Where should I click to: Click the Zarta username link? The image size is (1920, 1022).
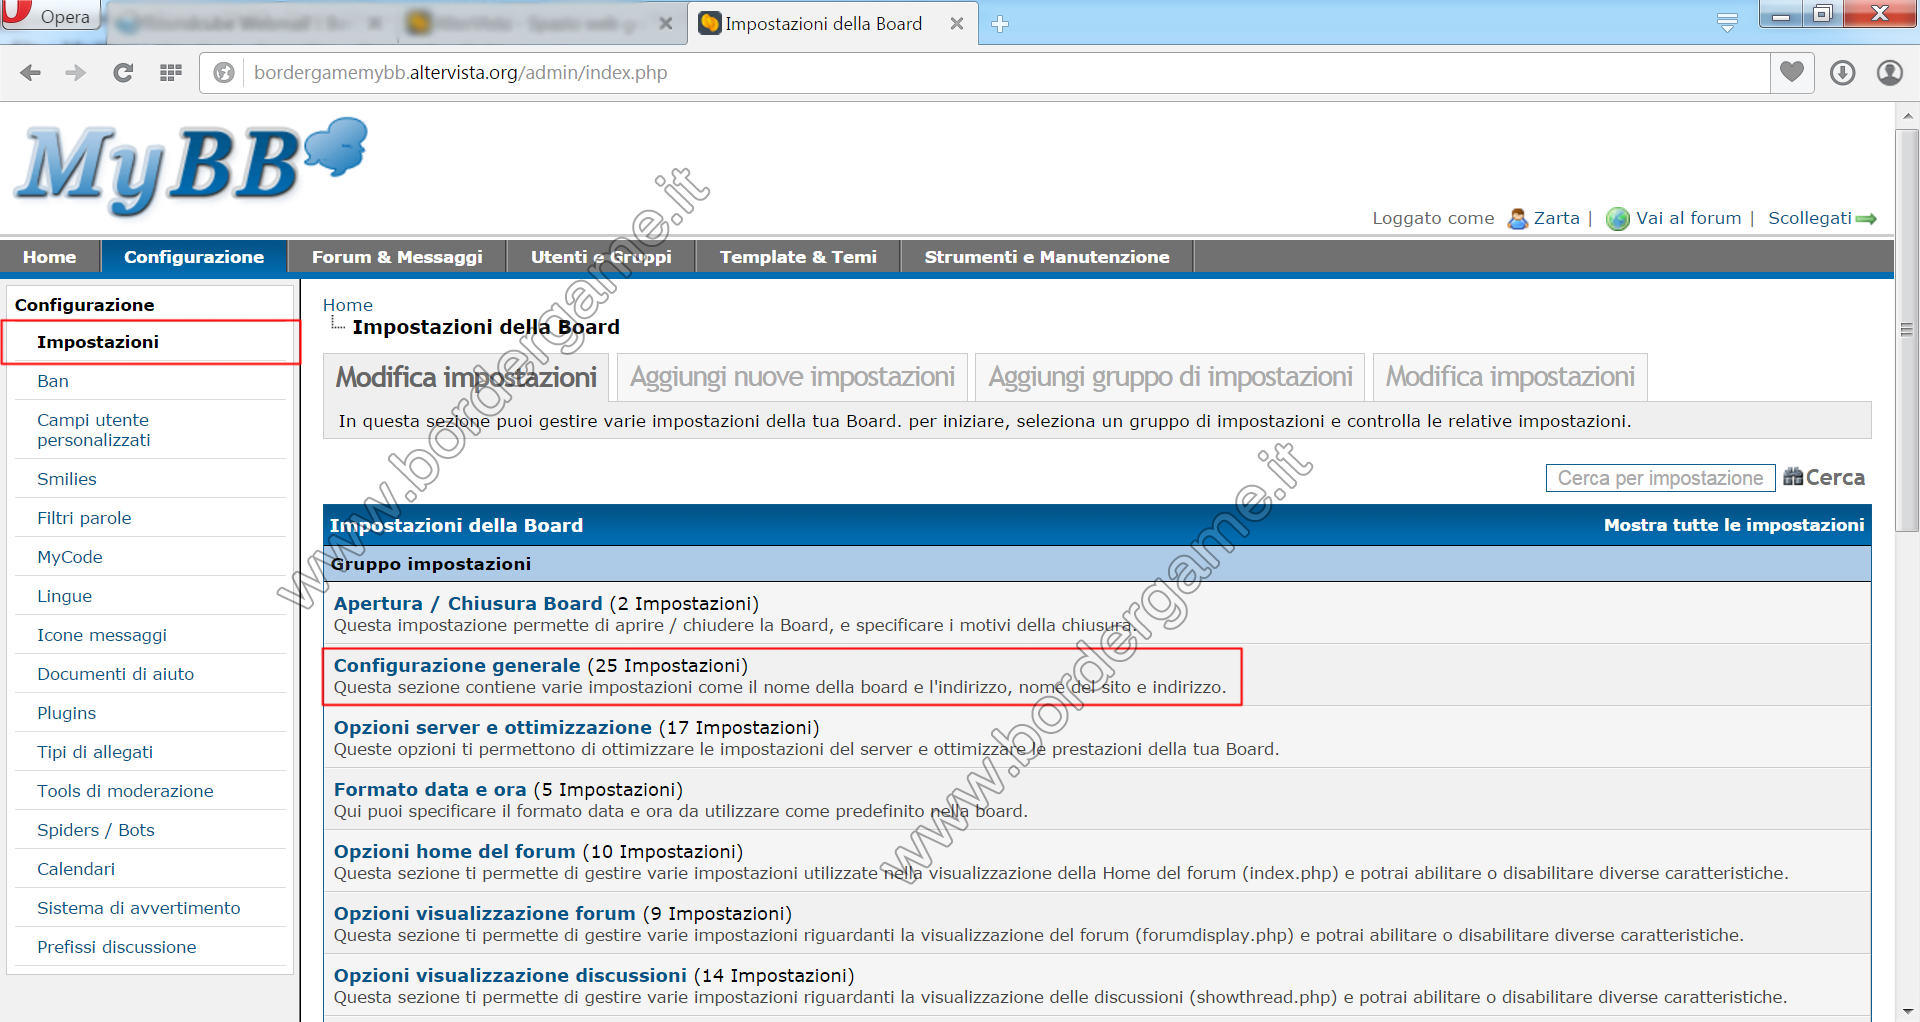1557,218
